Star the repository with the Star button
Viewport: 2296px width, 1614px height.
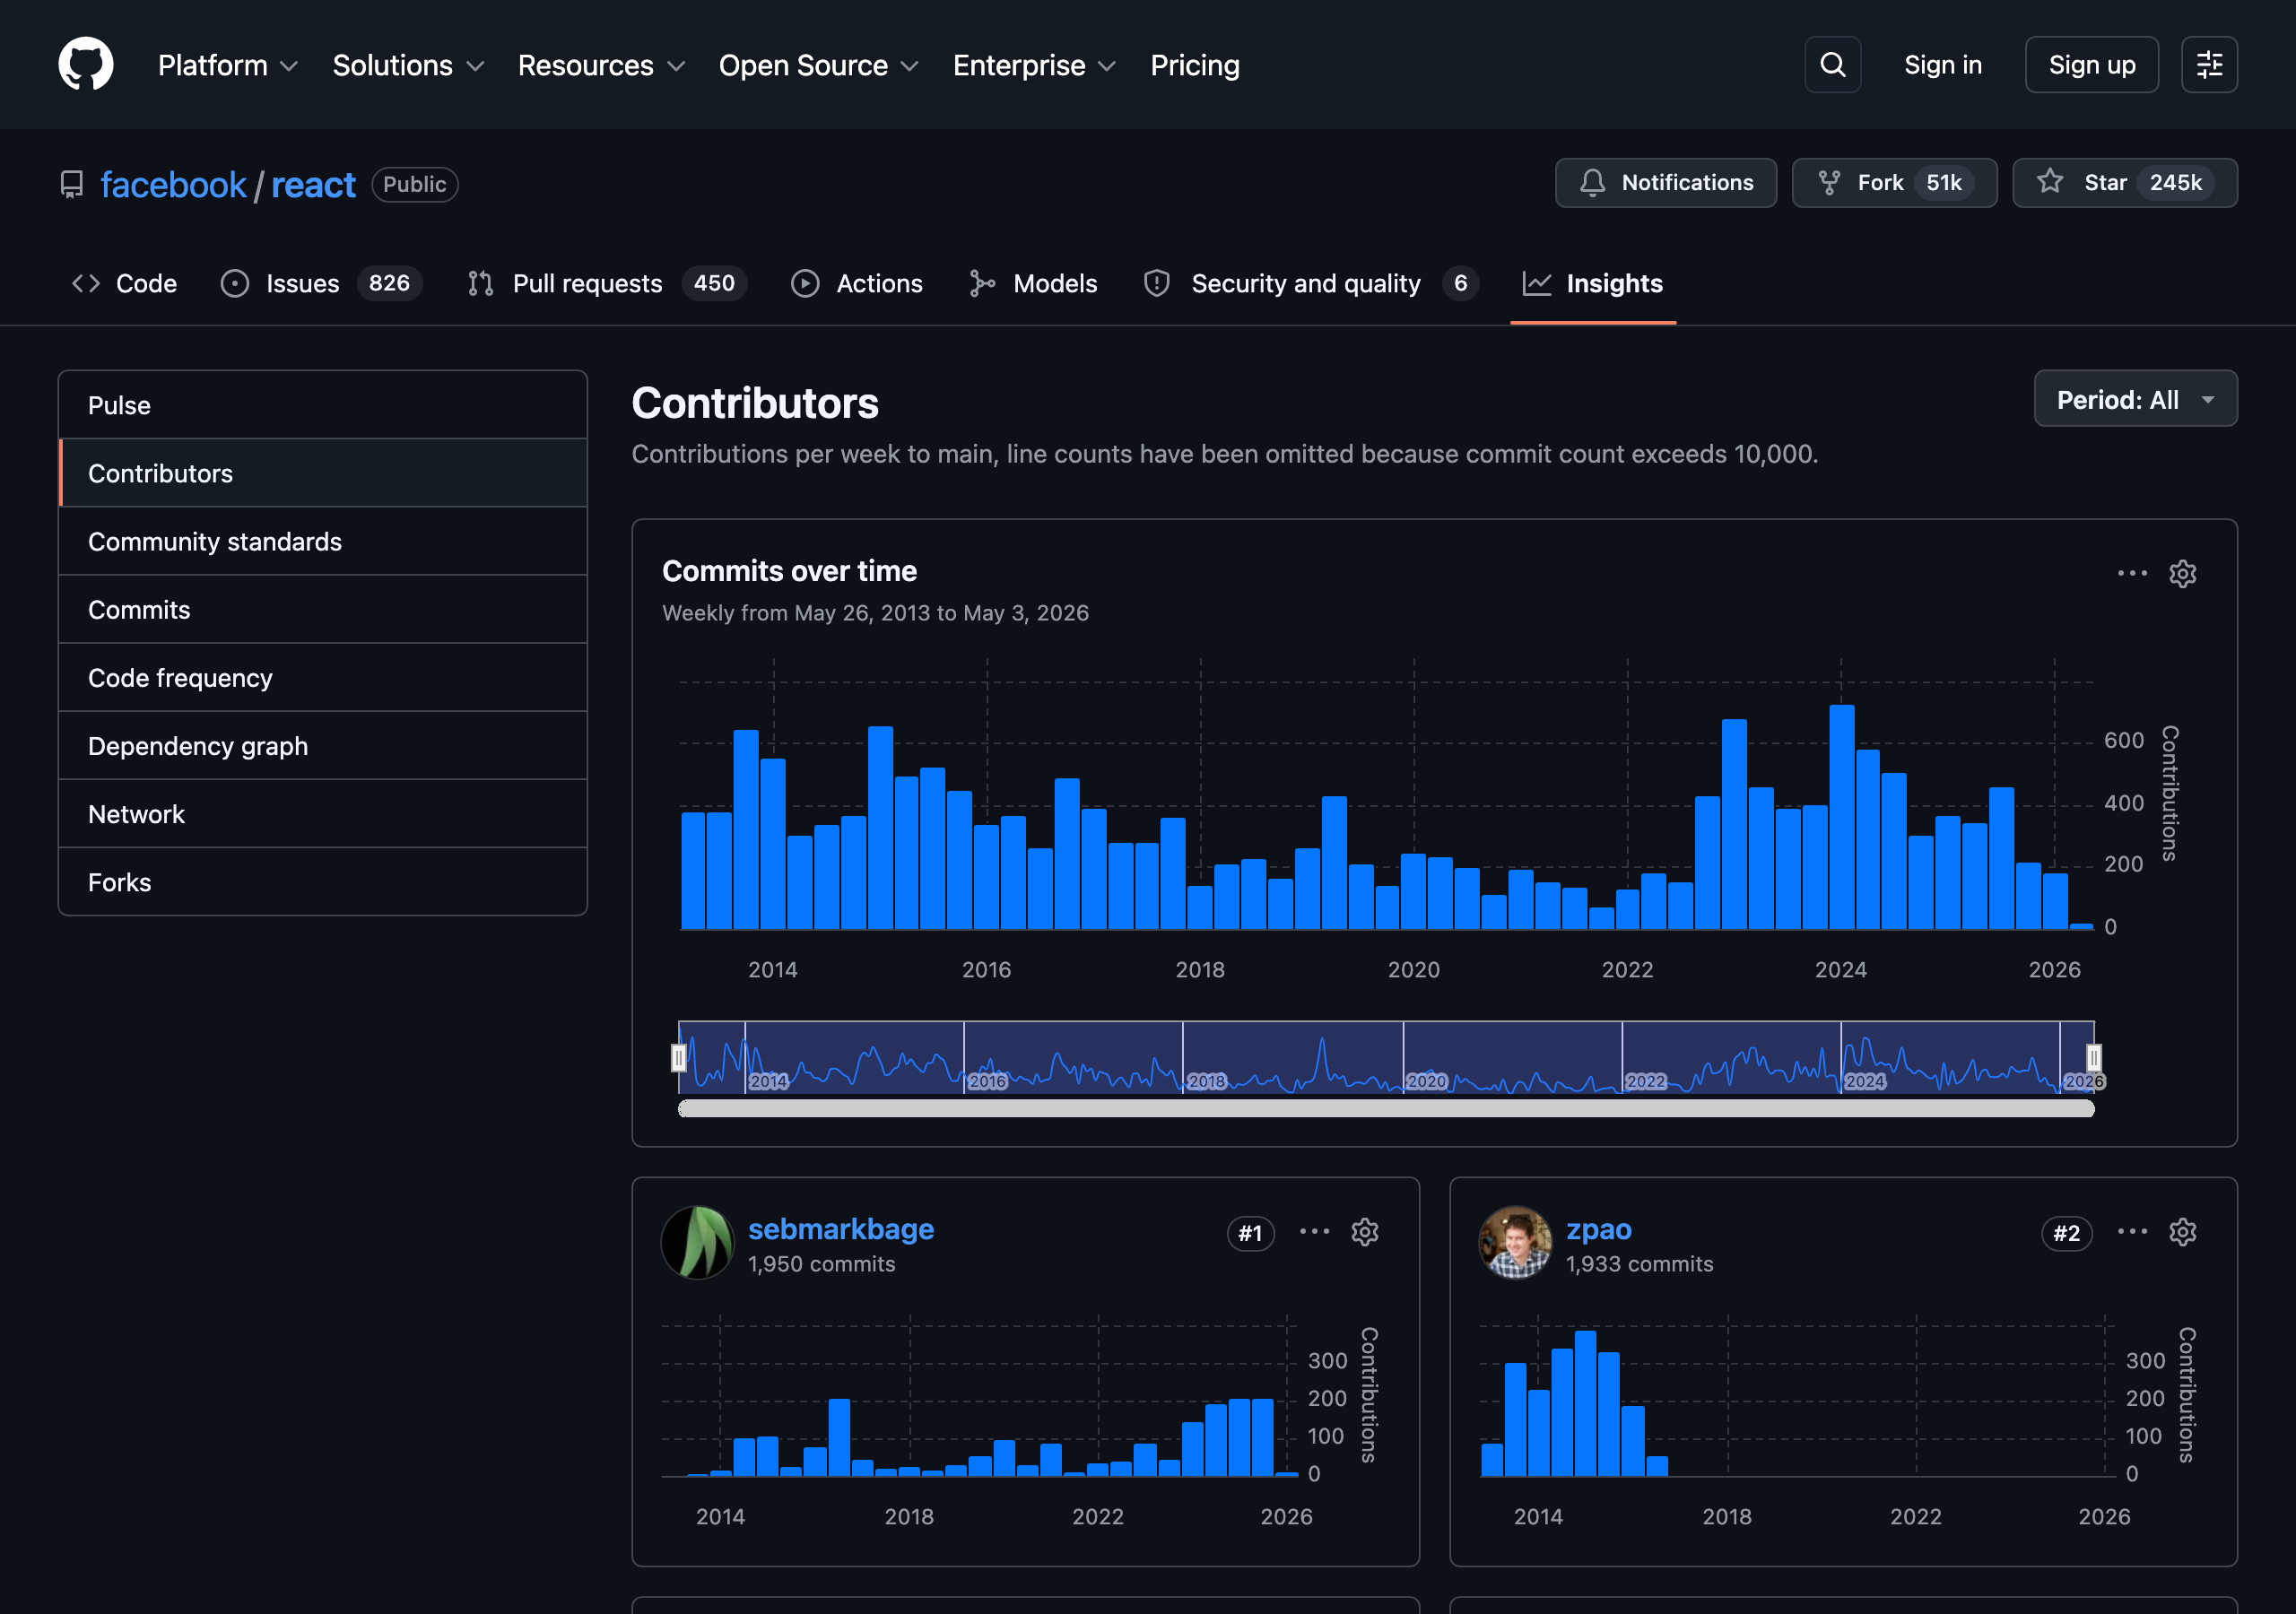(x=2124, y=183)
